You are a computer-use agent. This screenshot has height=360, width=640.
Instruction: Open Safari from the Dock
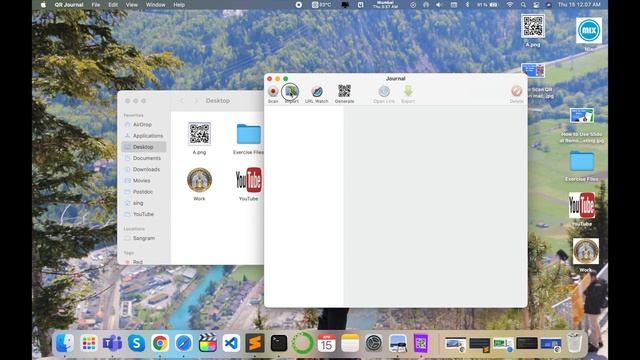(x=184, y=343)
